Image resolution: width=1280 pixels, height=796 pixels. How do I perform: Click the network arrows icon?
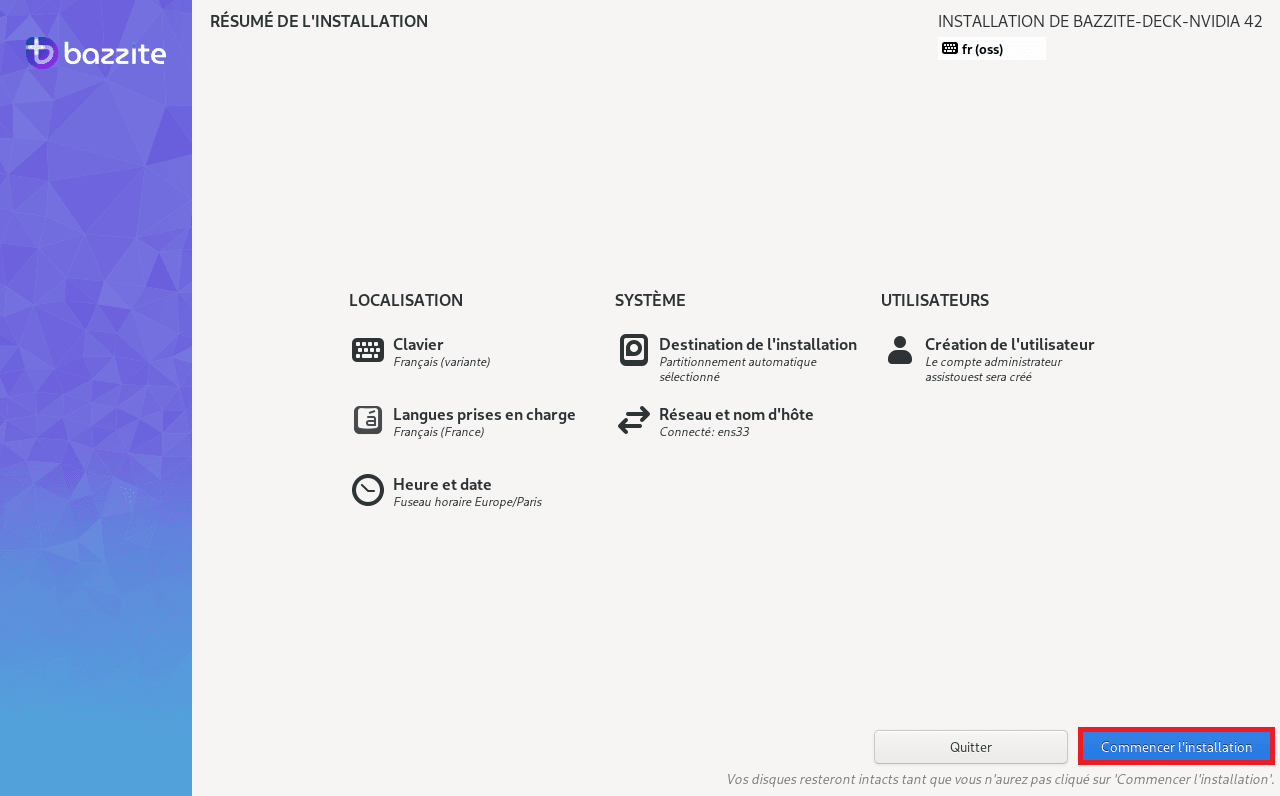coord(634,420)
